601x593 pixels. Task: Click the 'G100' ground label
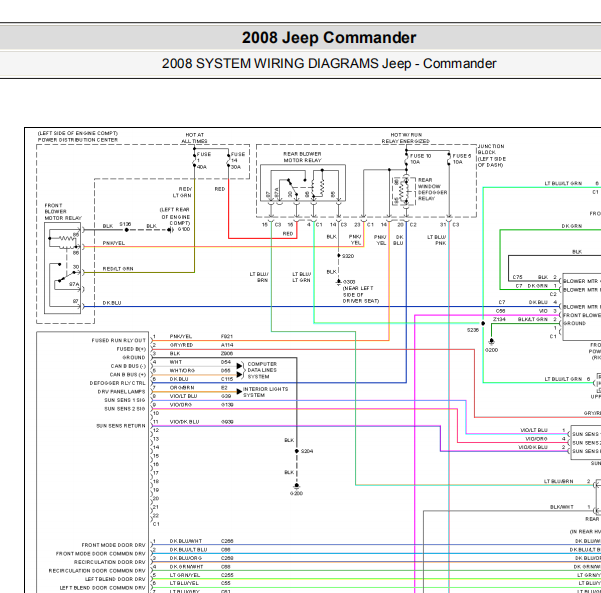[x=184, y=229]
